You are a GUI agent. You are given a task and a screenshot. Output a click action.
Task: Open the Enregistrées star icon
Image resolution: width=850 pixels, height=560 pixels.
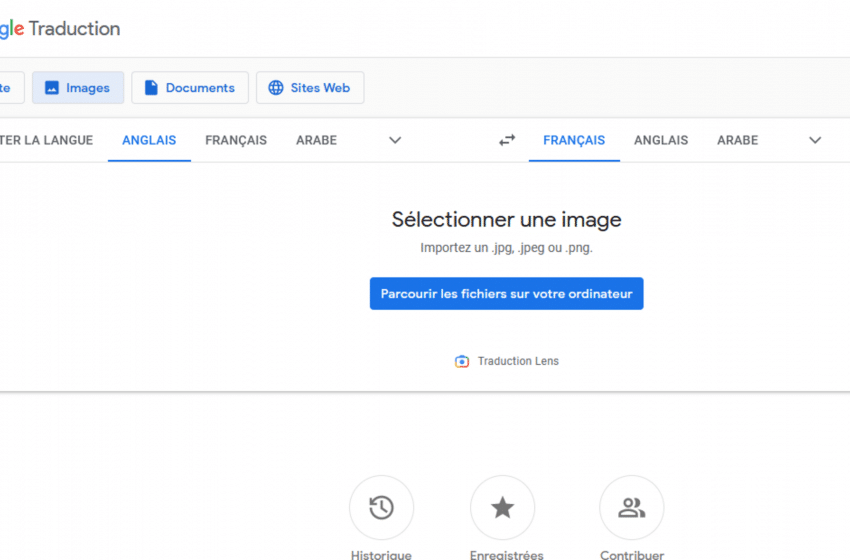pos(503,508)
